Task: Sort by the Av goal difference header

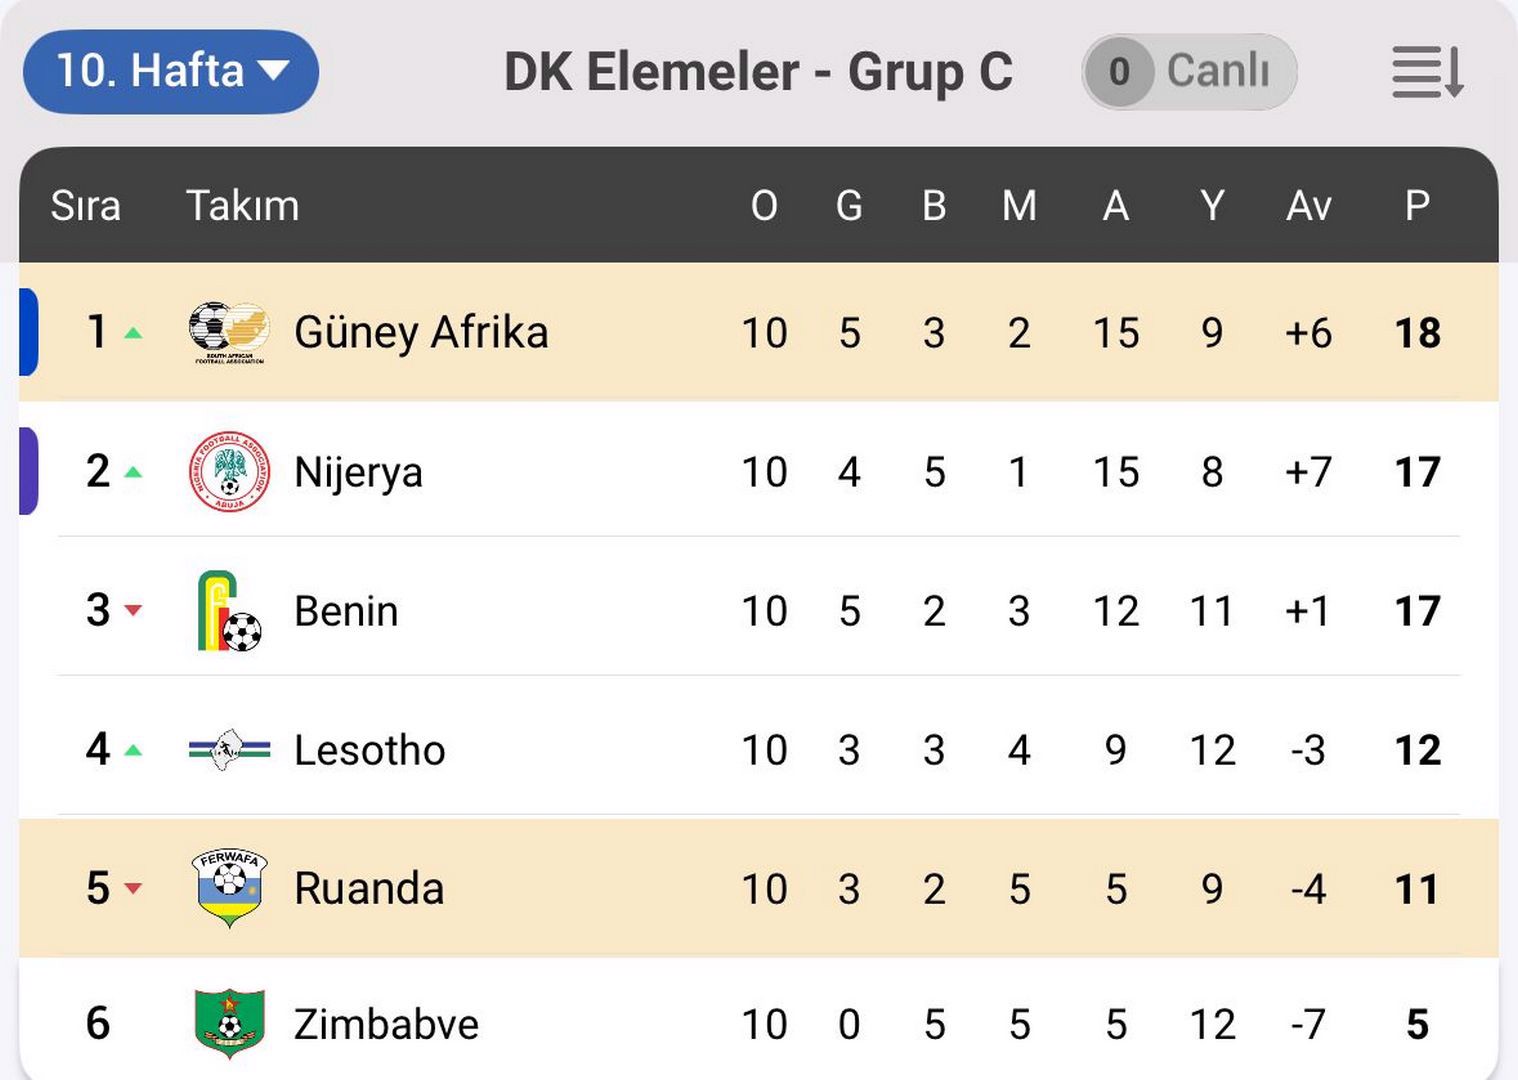Action: coord(1308,206)
